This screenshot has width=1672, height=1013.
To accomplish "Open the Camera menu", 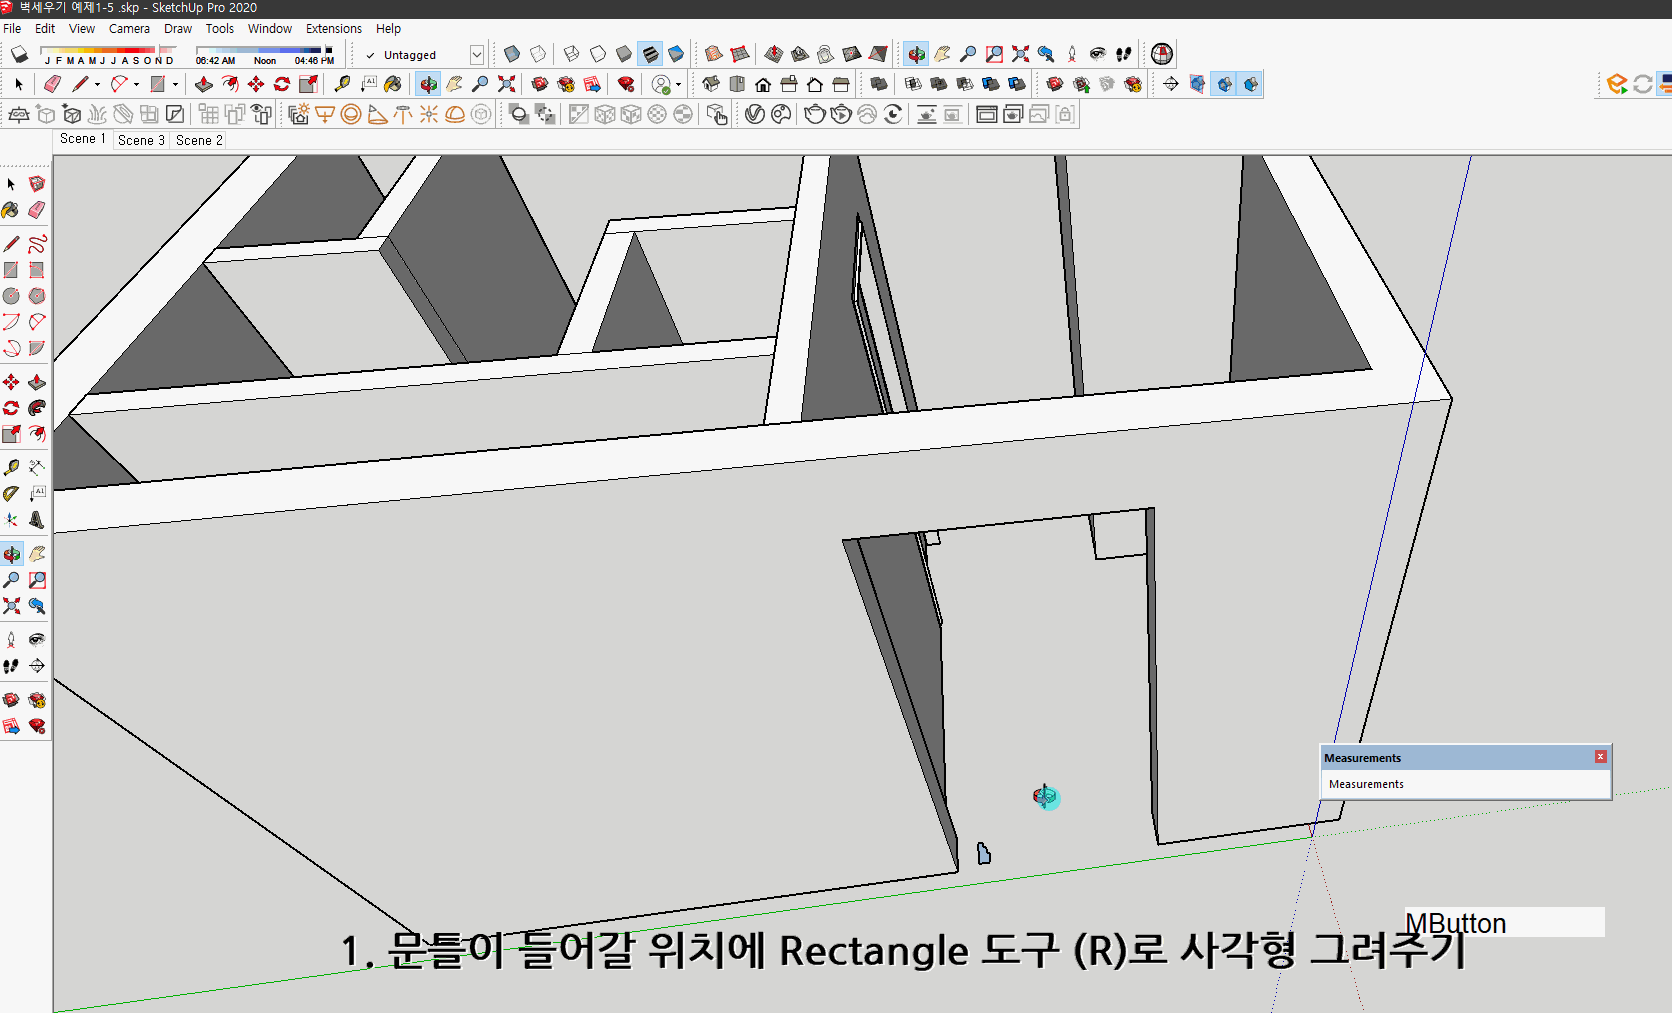I will coord(129,28).
